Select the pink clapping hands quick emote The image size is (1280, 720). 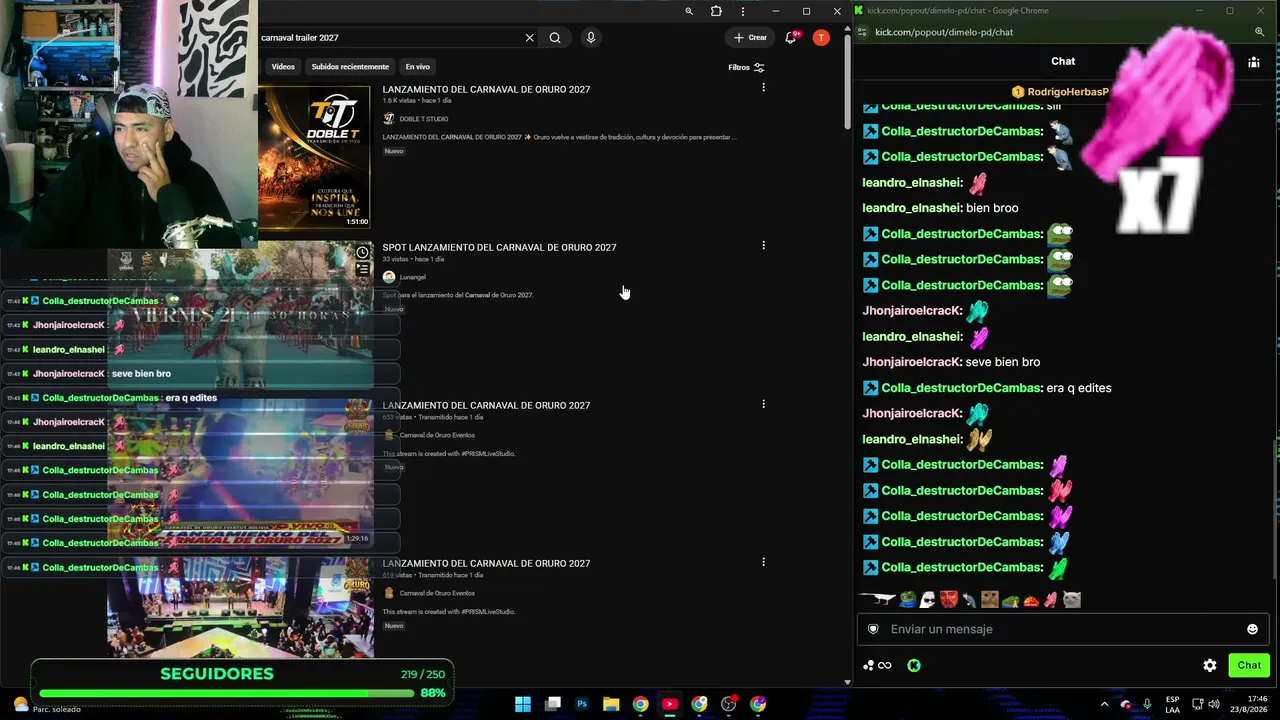click(x=1050, y=600)
